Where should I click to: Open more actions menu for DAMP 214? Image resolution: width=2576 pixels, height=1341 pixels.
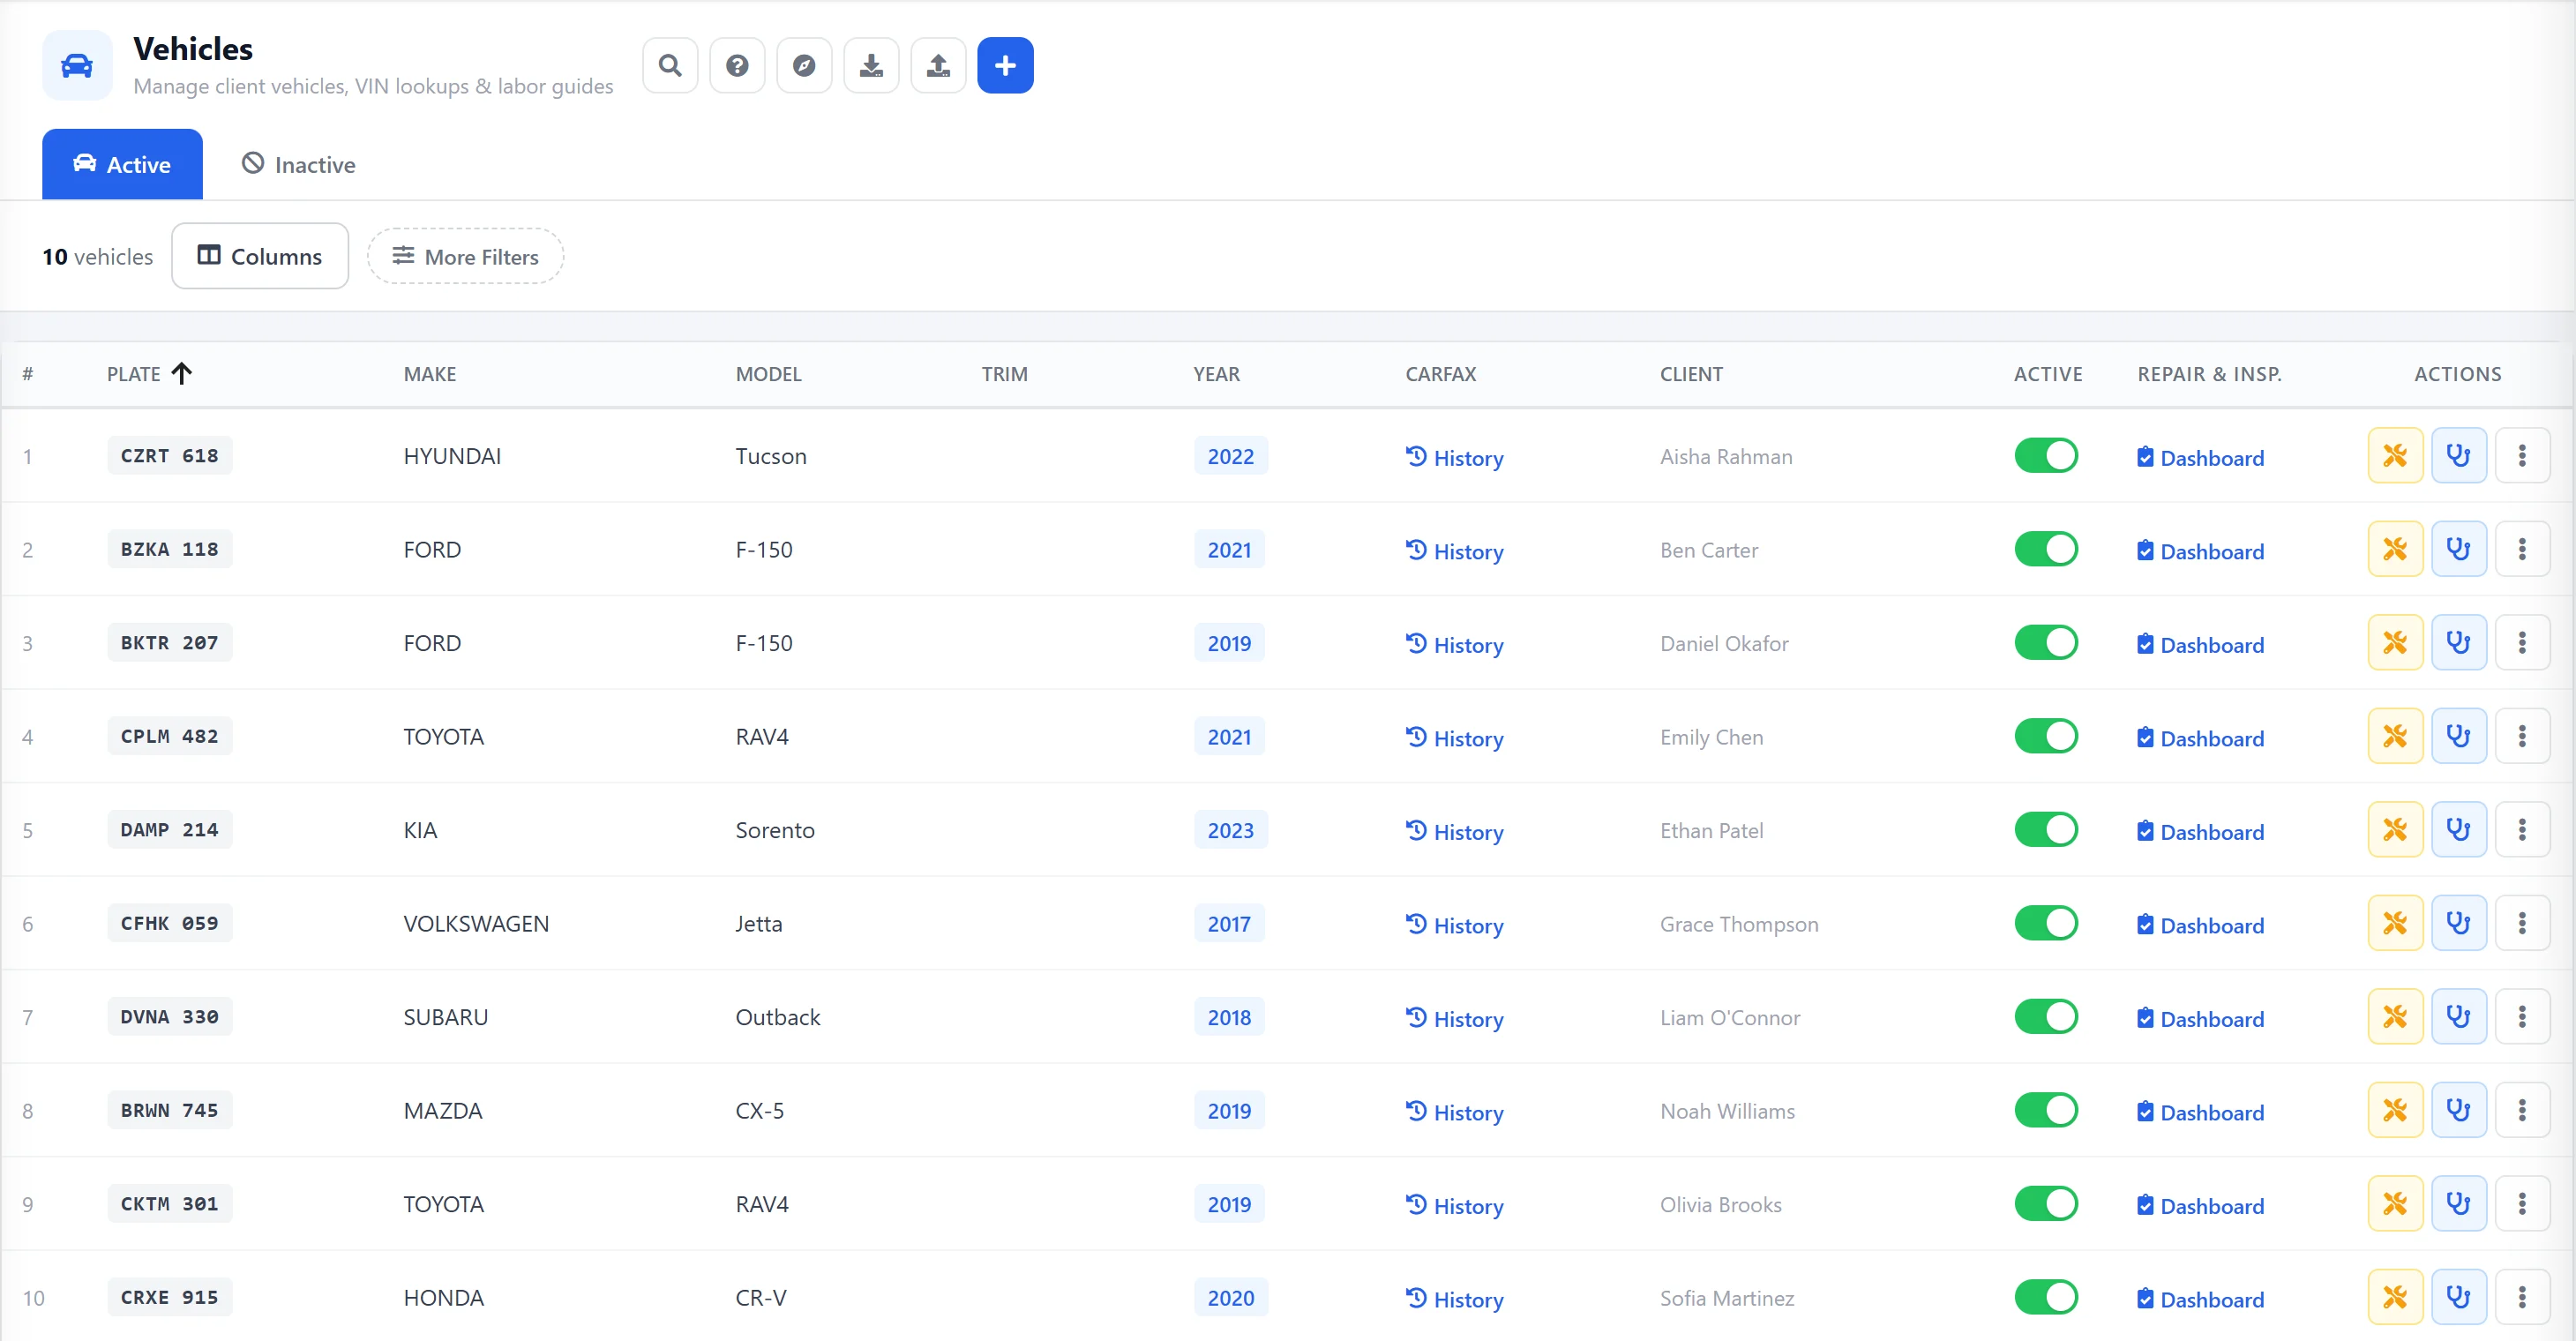(x=2522, y=830)
